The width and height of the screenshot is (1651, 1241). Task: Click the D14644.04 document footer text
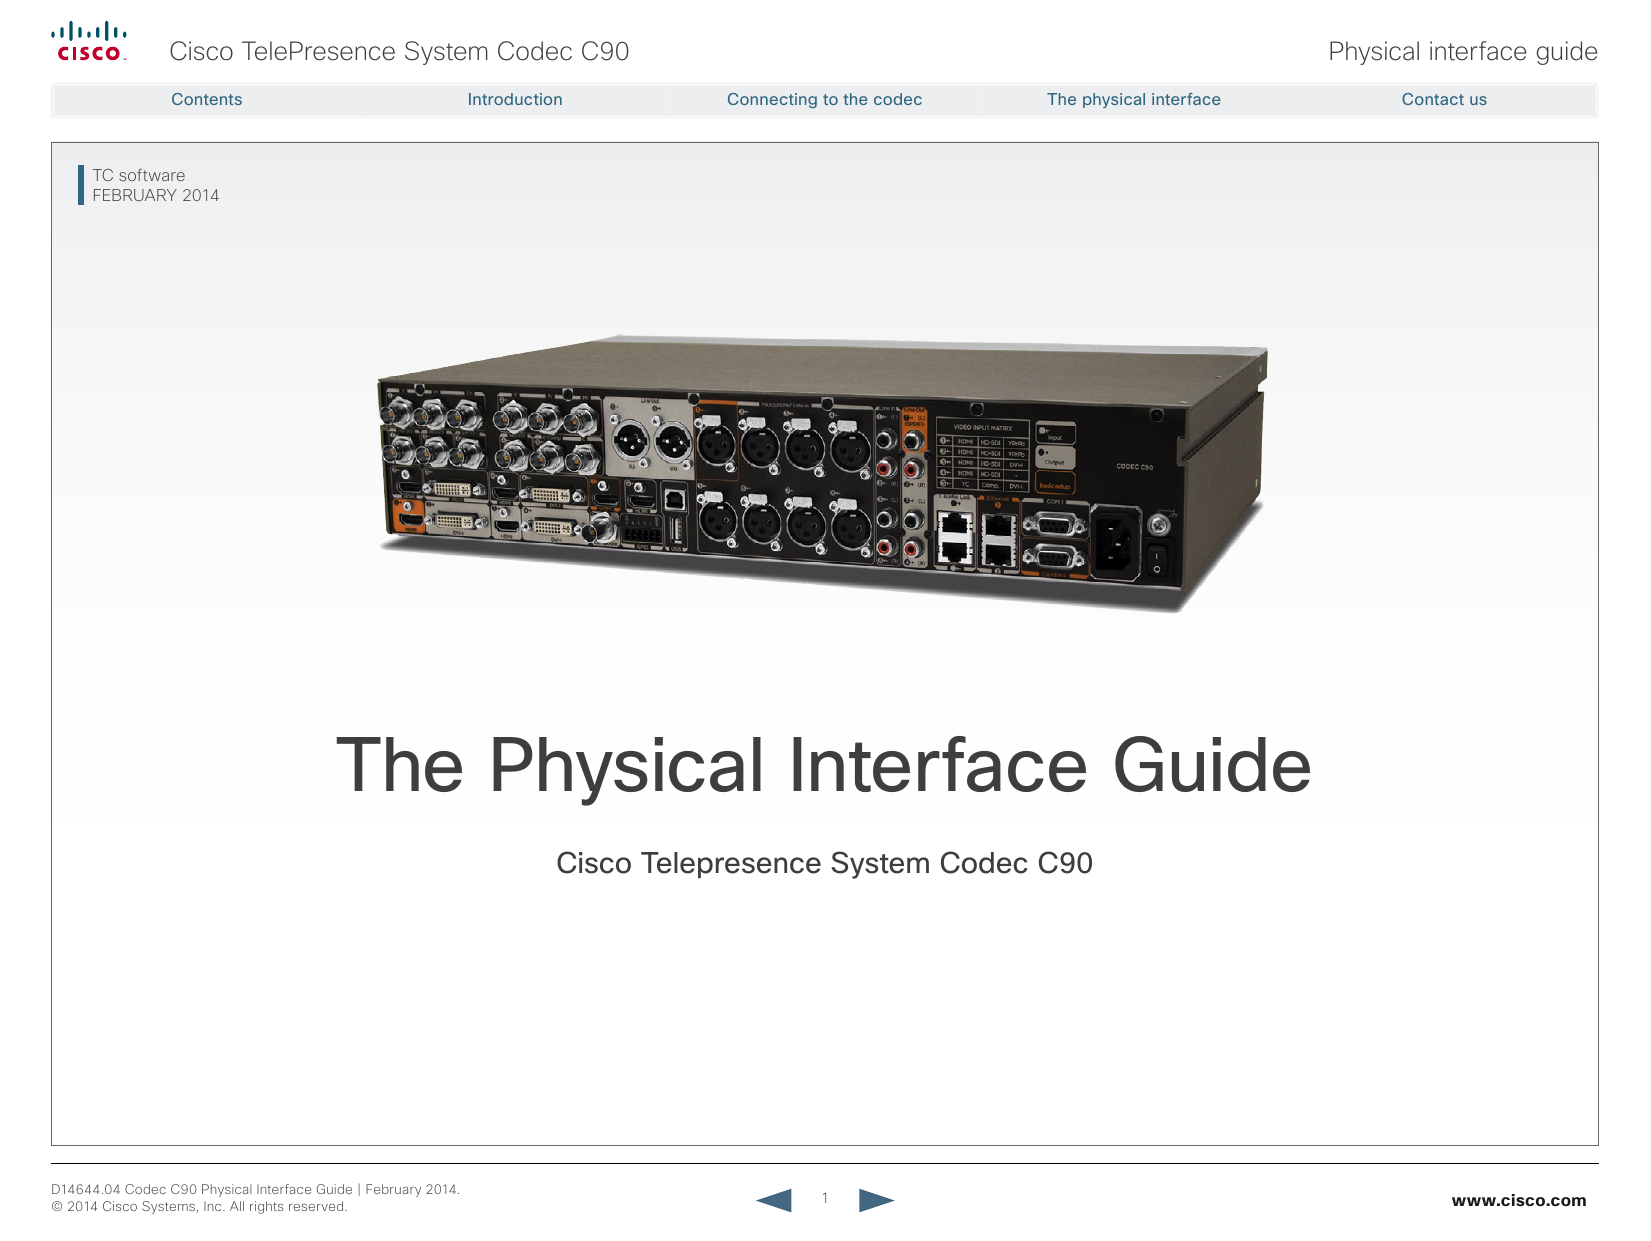click(255, 1189)
